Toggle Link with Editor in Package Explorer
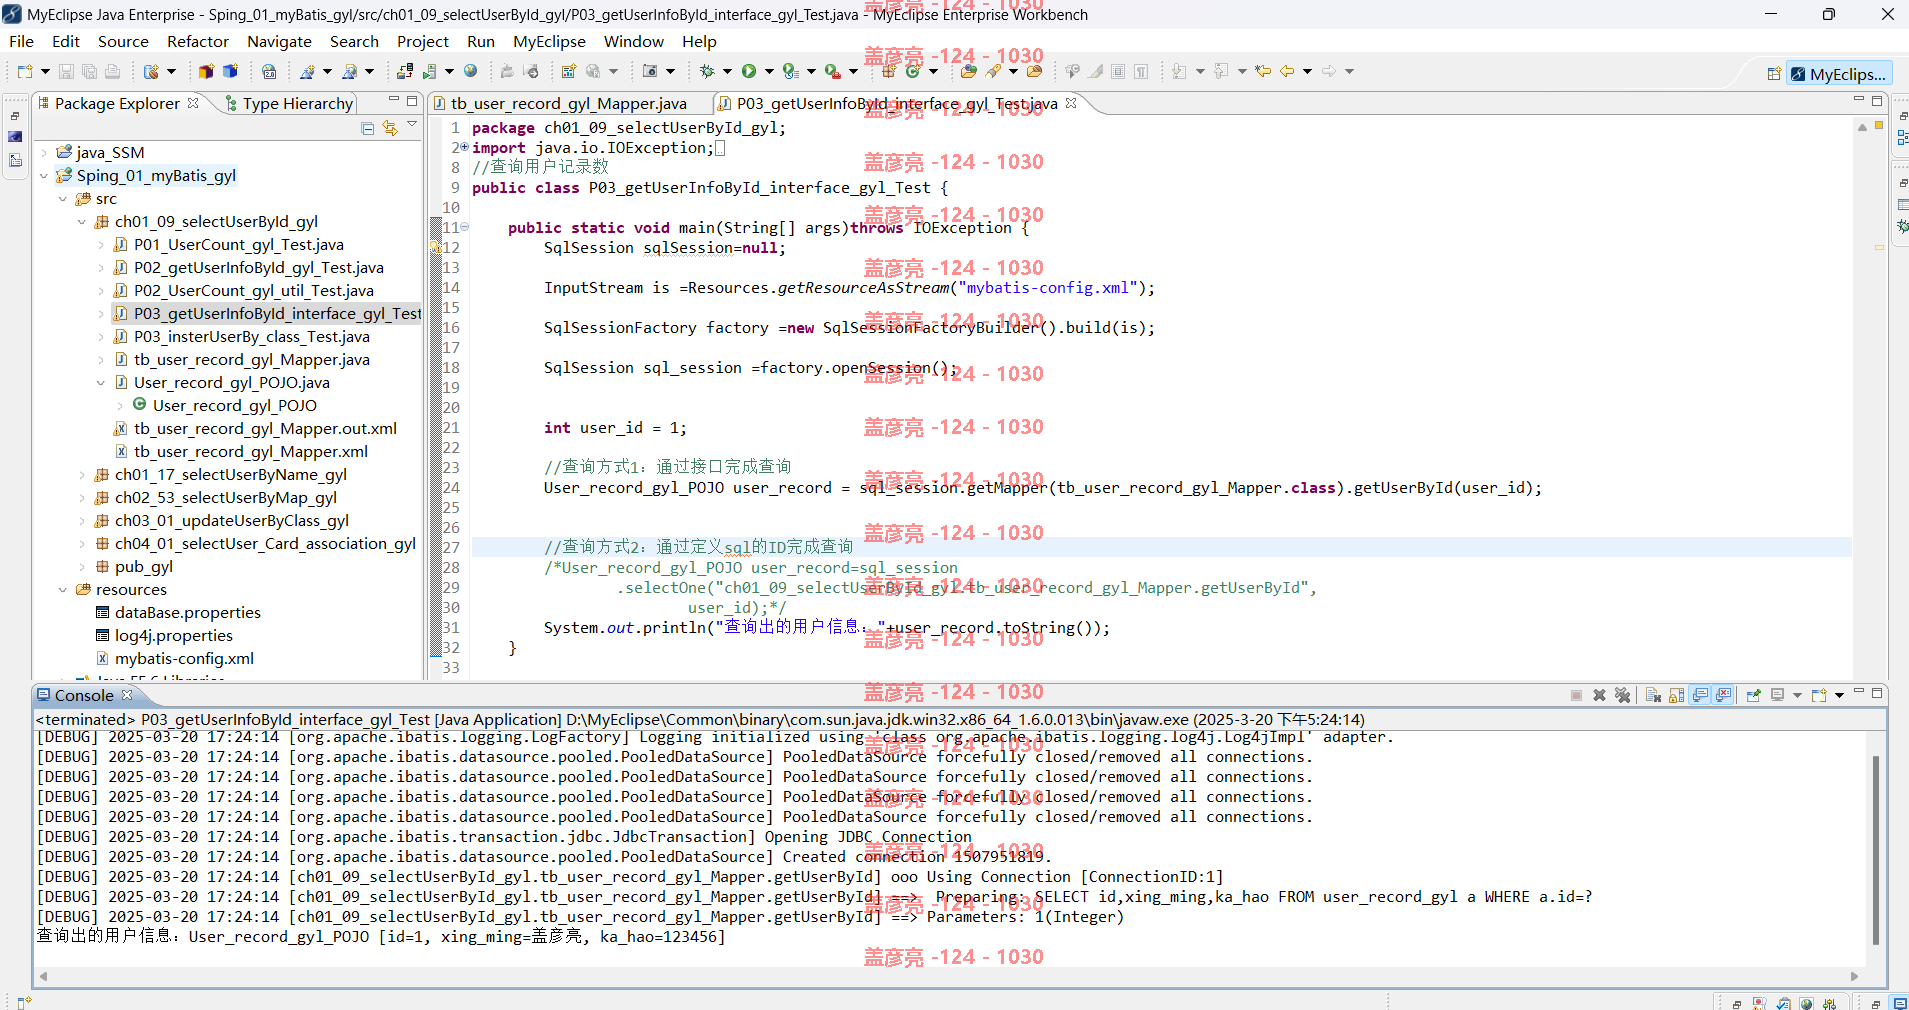The height and width of the screenshot is (1010, 1909). (x=390, y=128)
